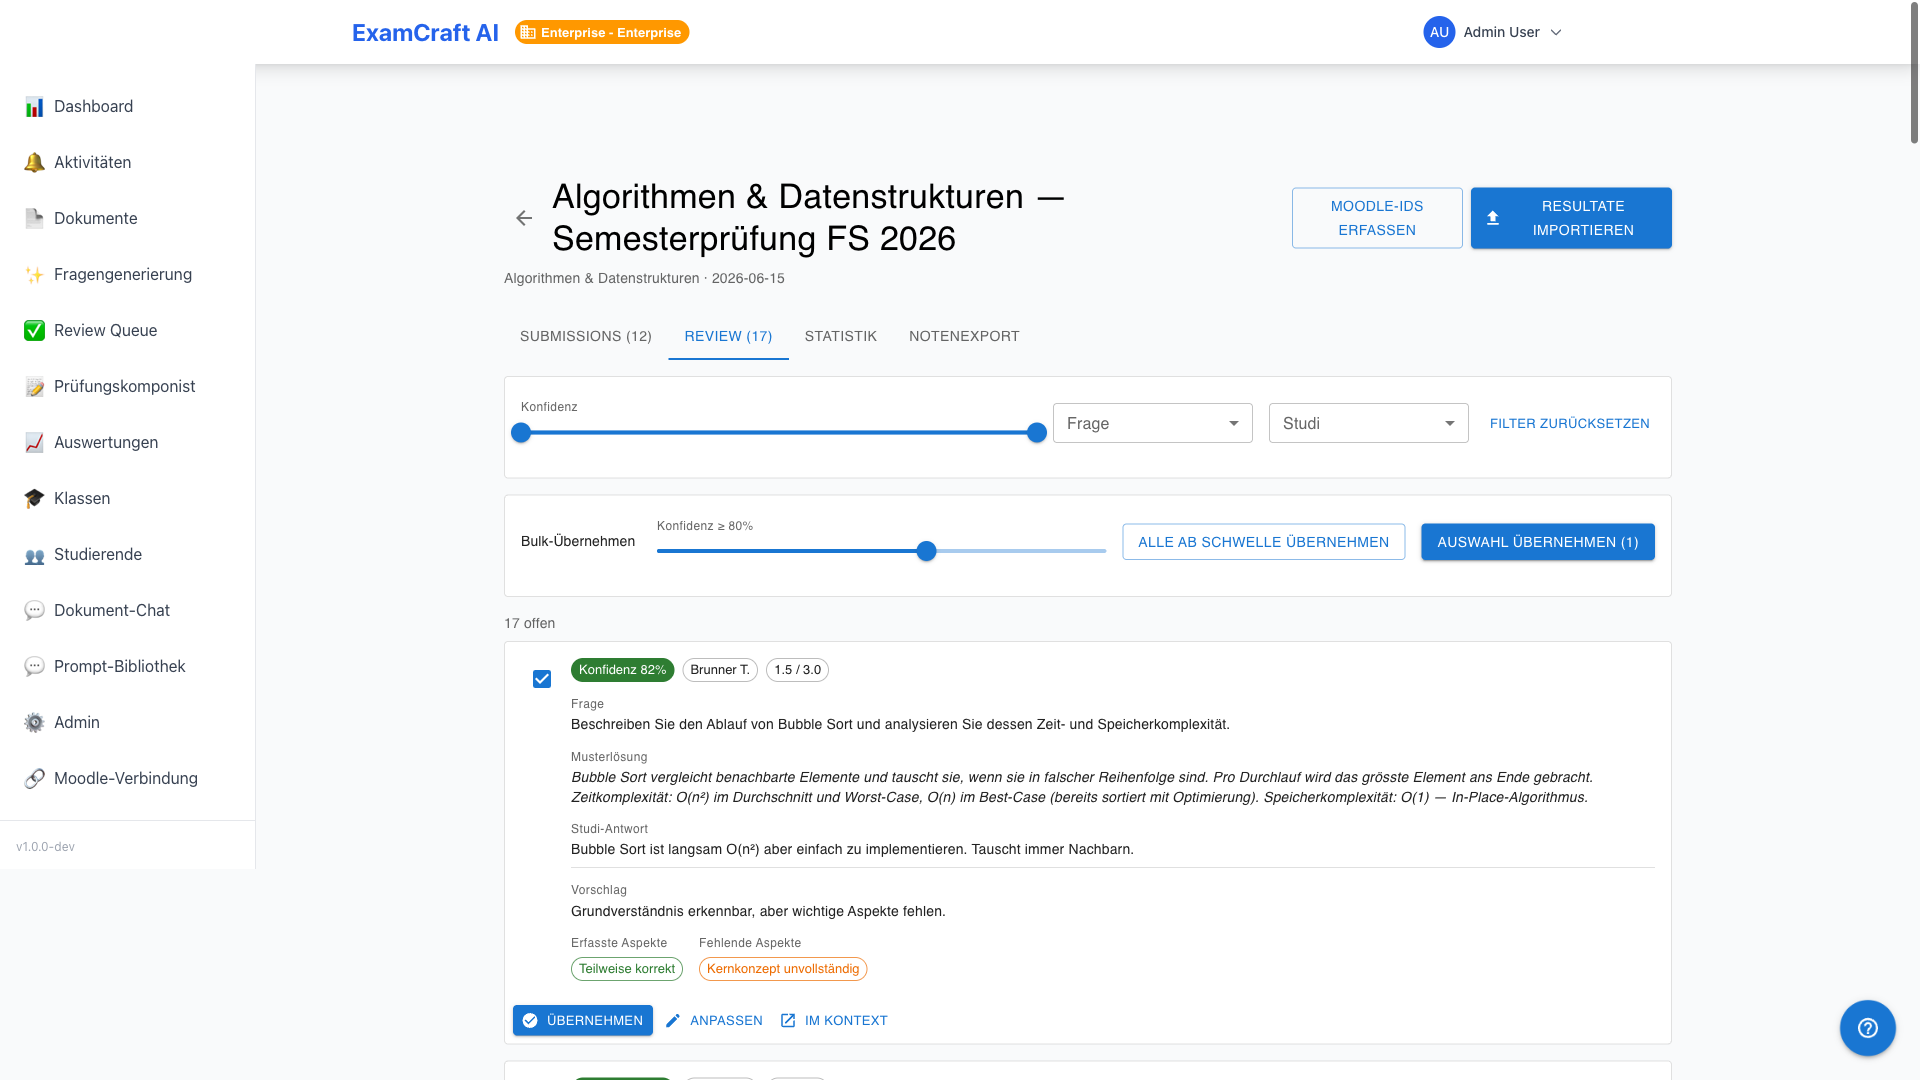Click the Konfidenz filter right slider handle

click(1037, 432)
